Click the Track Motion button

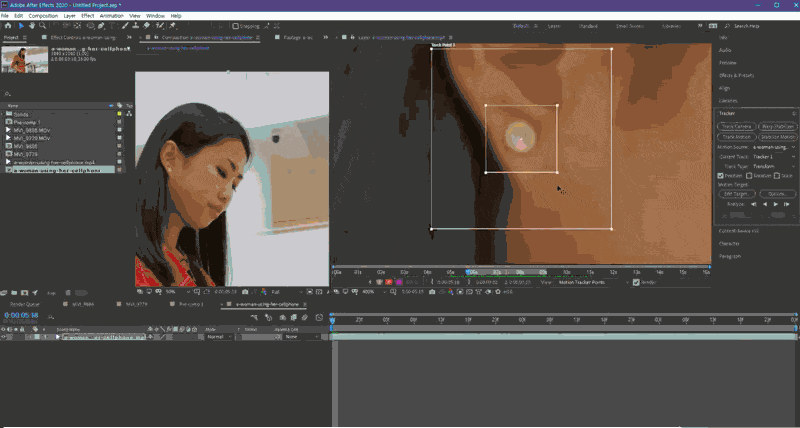(736, 137)
